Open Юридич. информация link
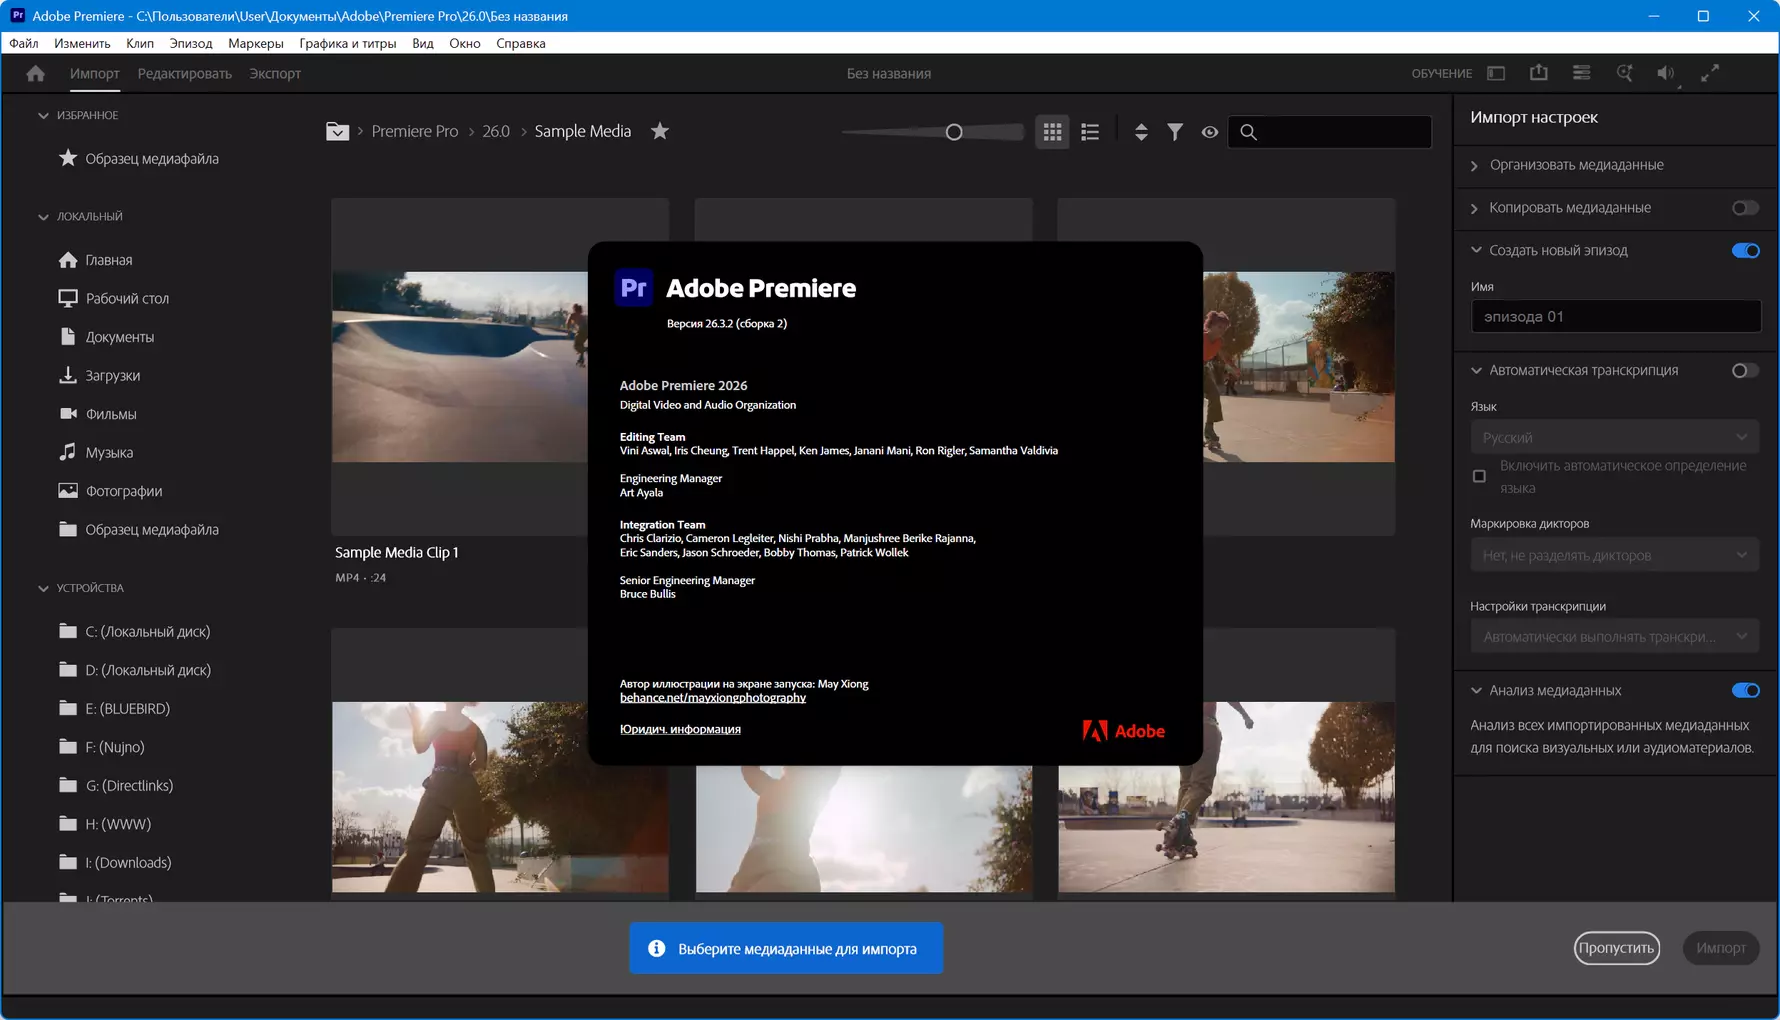The image size is (1780, 1020). point(680,729)
